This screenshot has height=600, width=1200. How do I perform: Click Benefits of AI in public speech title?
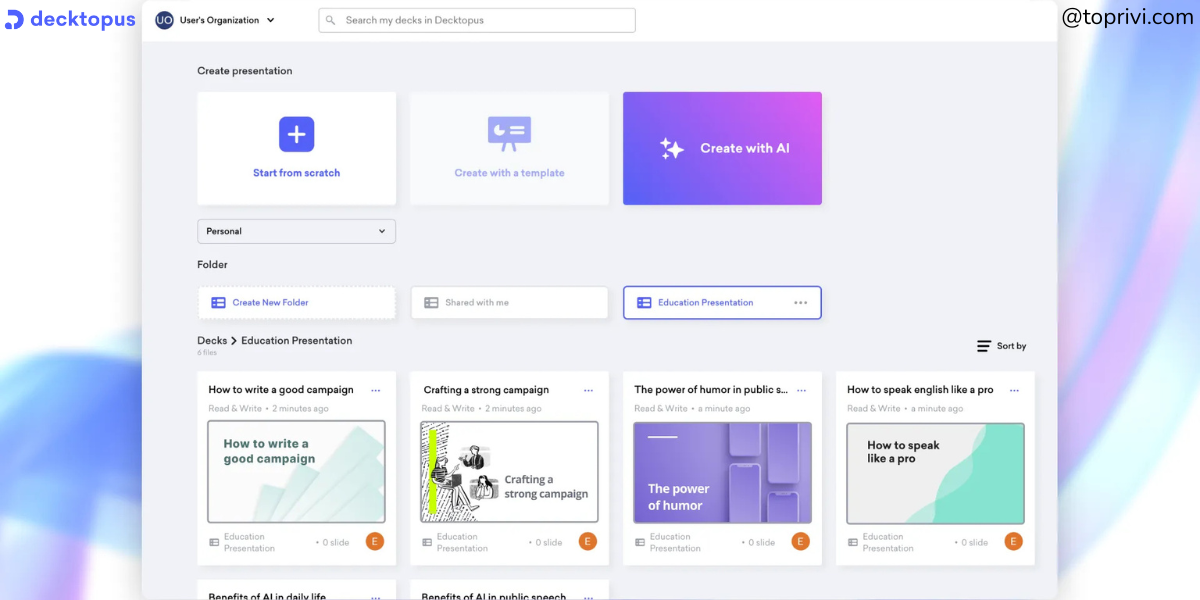click(x=494, y=596)
